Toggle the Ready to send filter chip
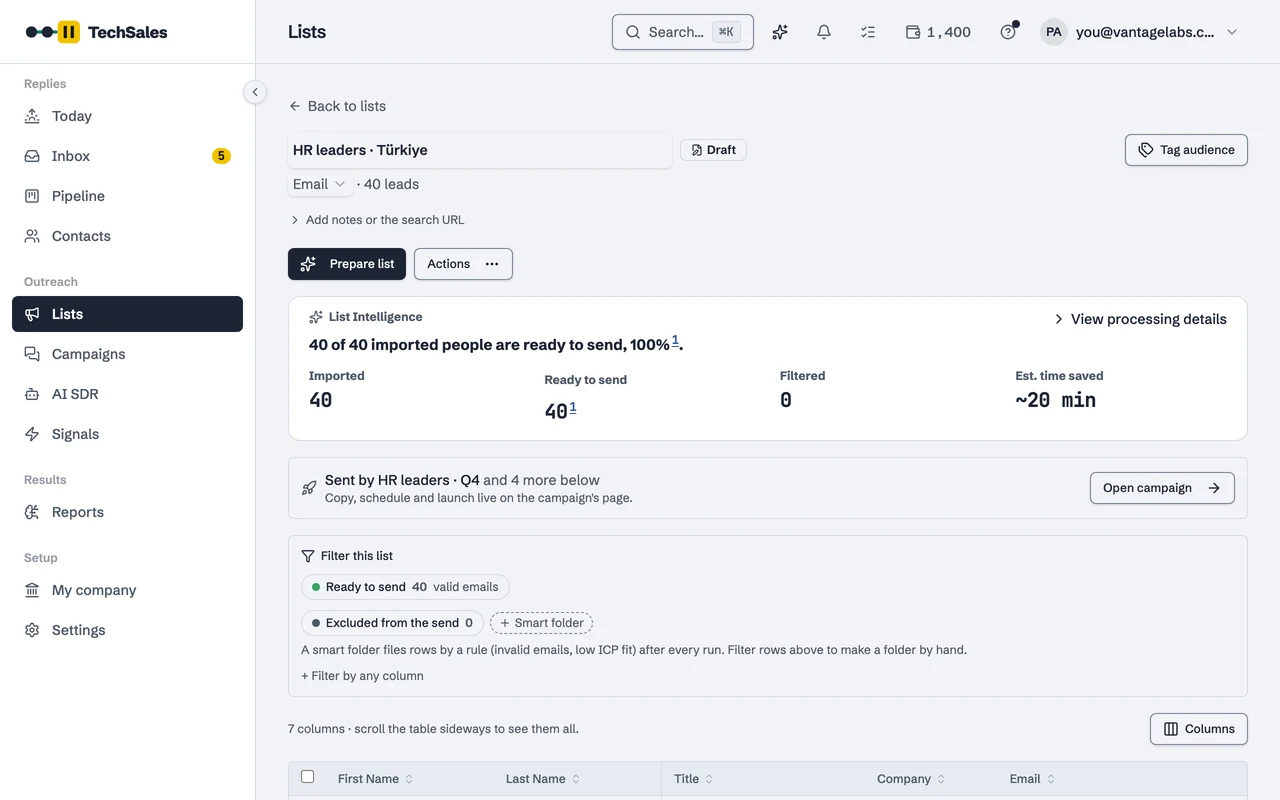Viewport: 1280px width, 800px height. [405, 587]
